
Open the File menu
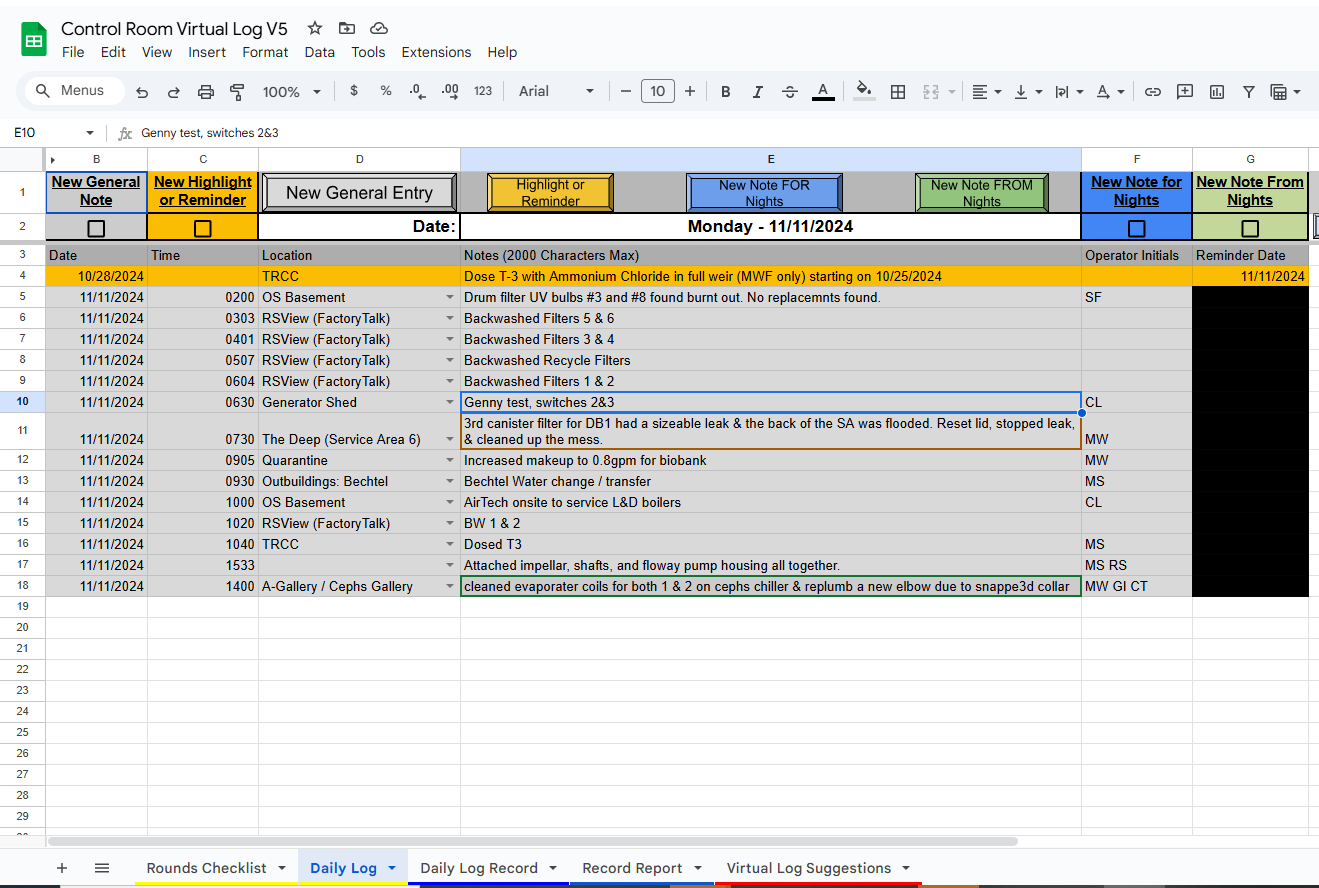pyautogui.click(x=73, y=52)
